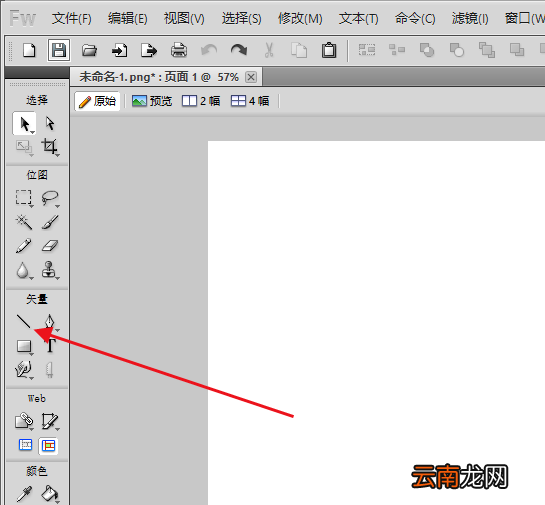Switch to the 预览 view
Image resolution: width=545 pixels, height=505 pixels.
pos(152,101)
